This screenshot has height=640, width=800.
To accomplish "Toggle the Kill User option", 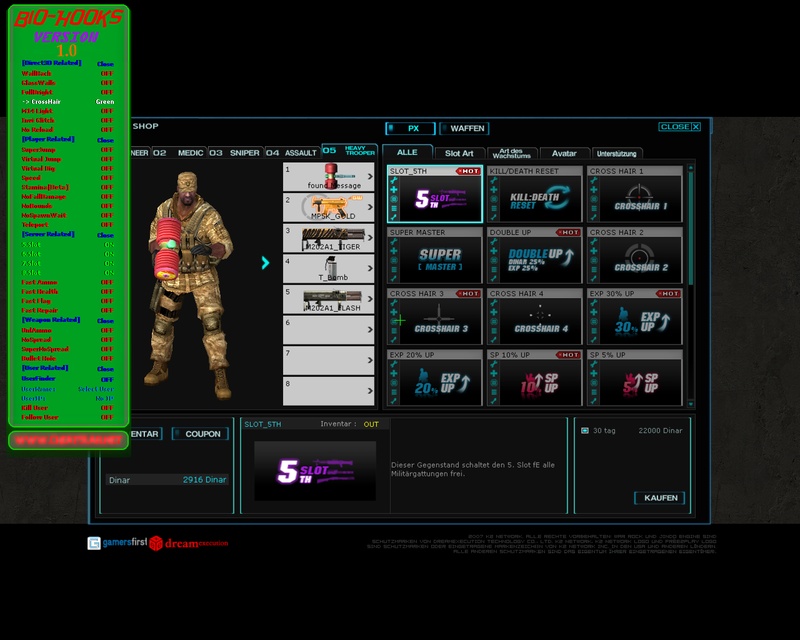I will coord(67,408).
